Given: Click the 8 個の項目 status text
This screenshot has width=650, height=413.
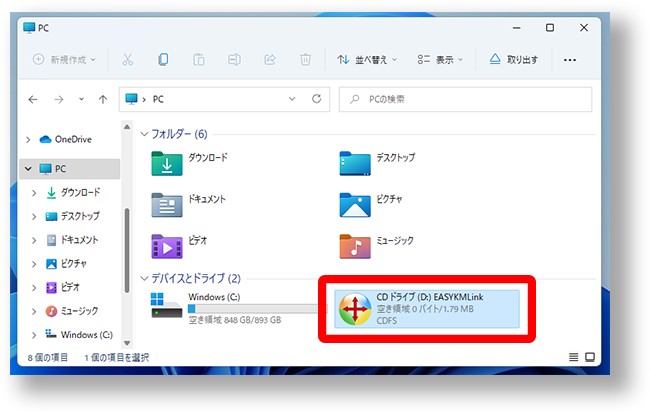Looking at the screenshot, I should [48, 357].
